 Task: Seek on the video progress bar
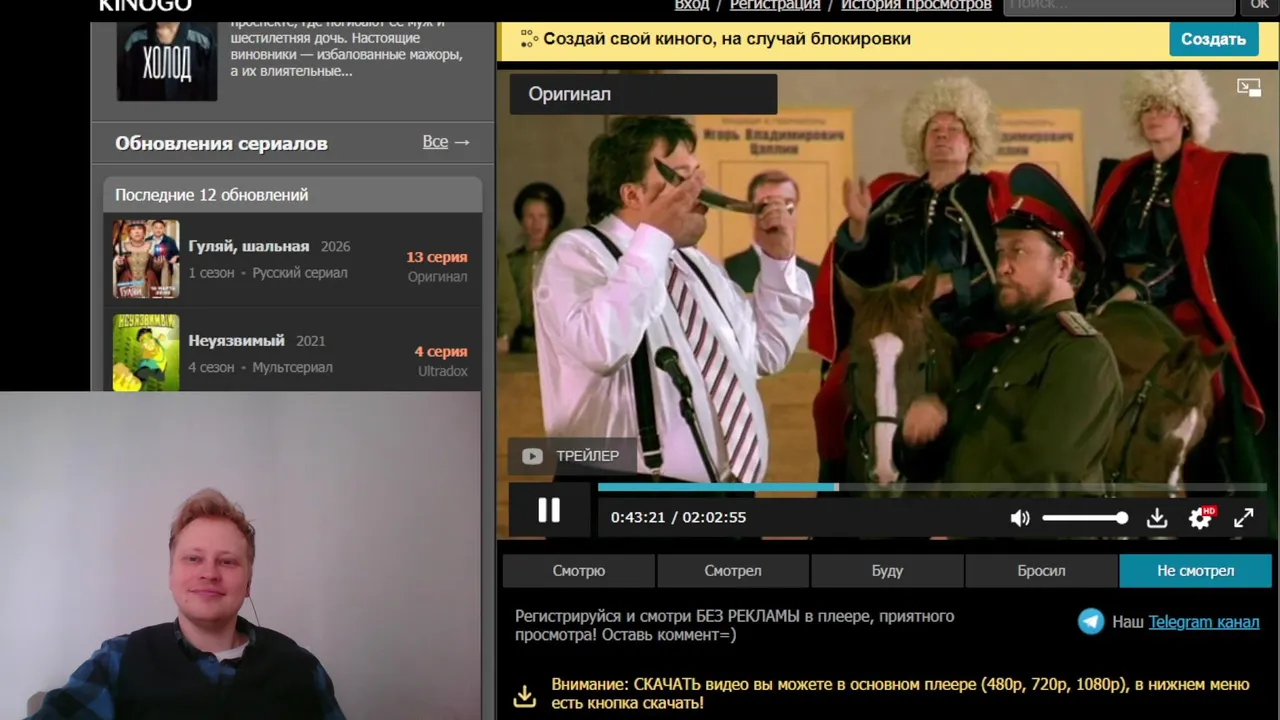click(934, 487)
